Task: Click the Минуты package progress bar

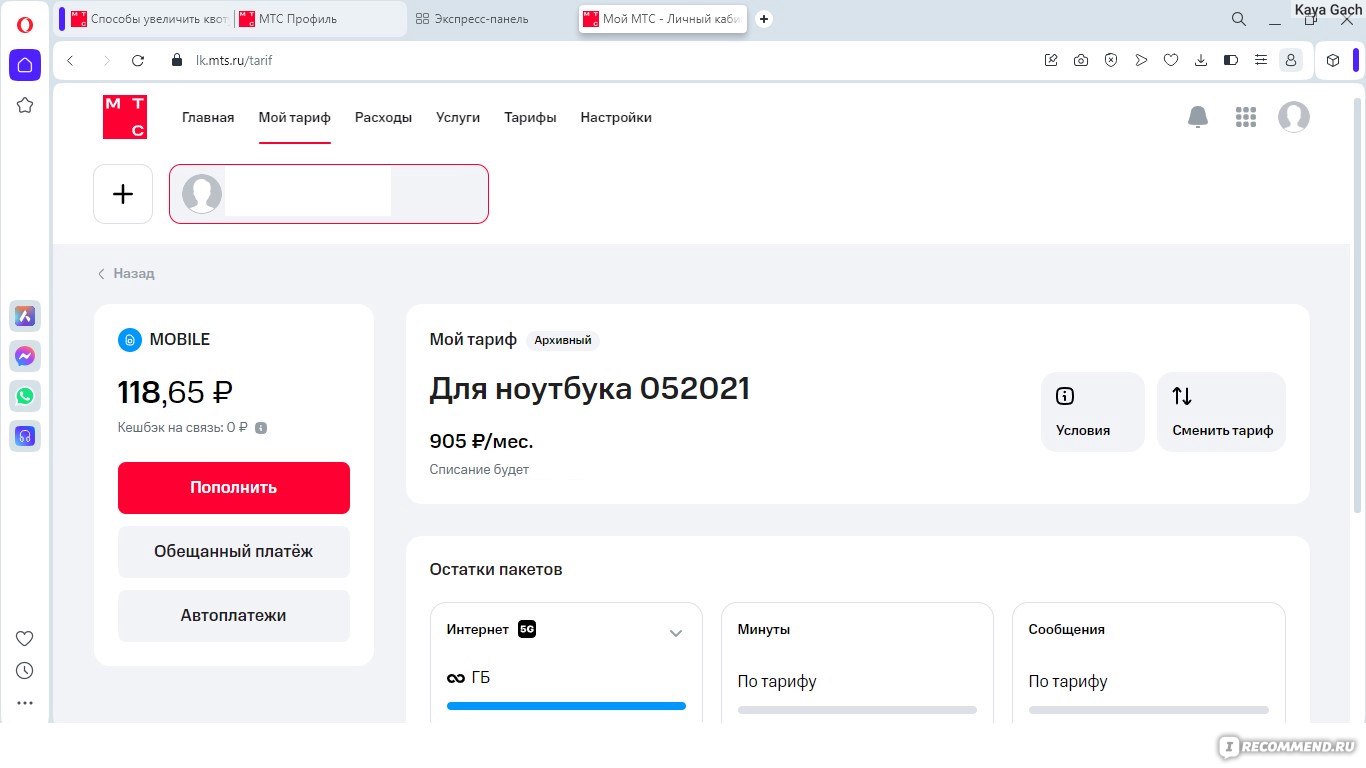Action: tap(857, 710)
